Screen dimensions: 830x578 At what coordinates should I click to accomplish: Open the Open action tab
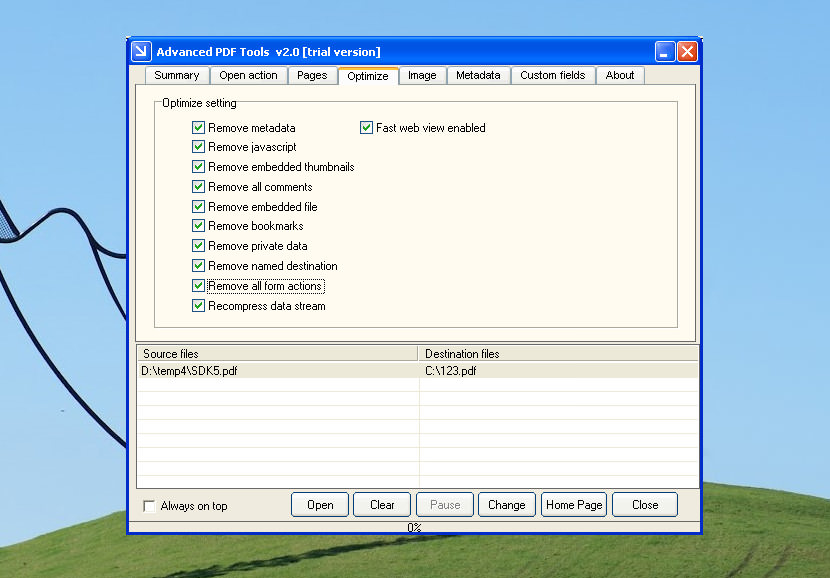(x=248, y=75)
